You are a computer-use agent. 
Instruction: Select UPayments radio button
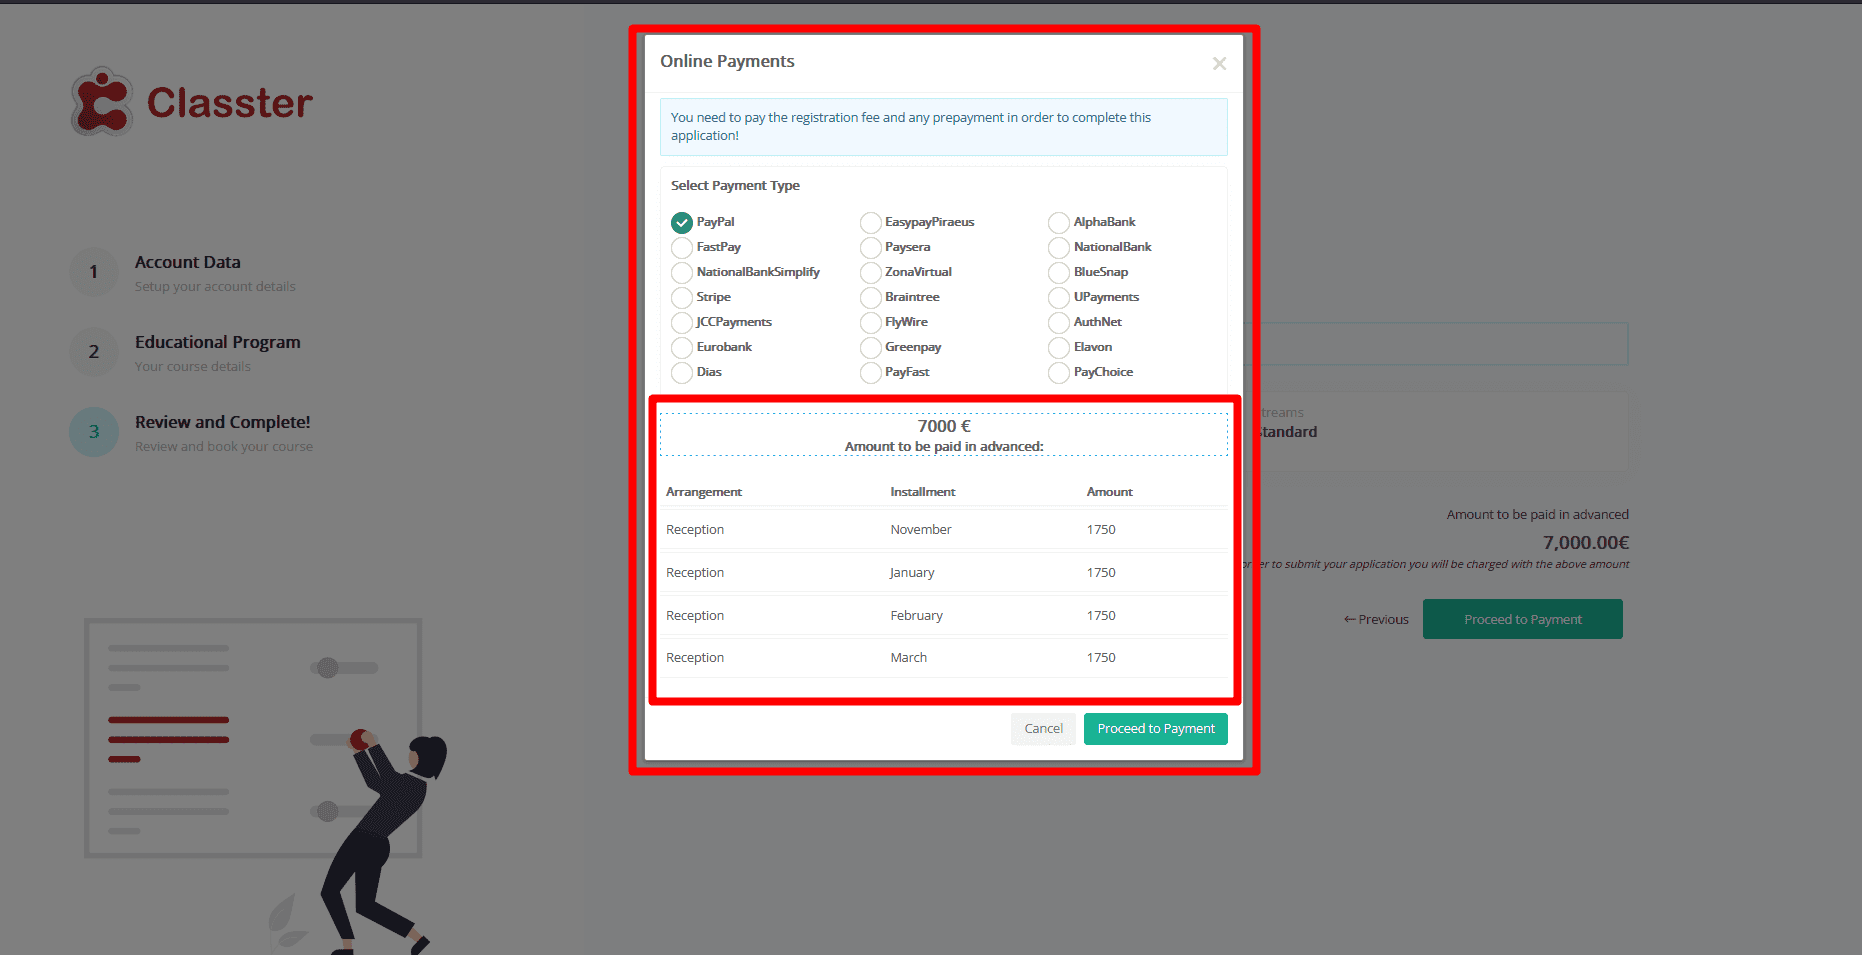tap(1059, 297)
